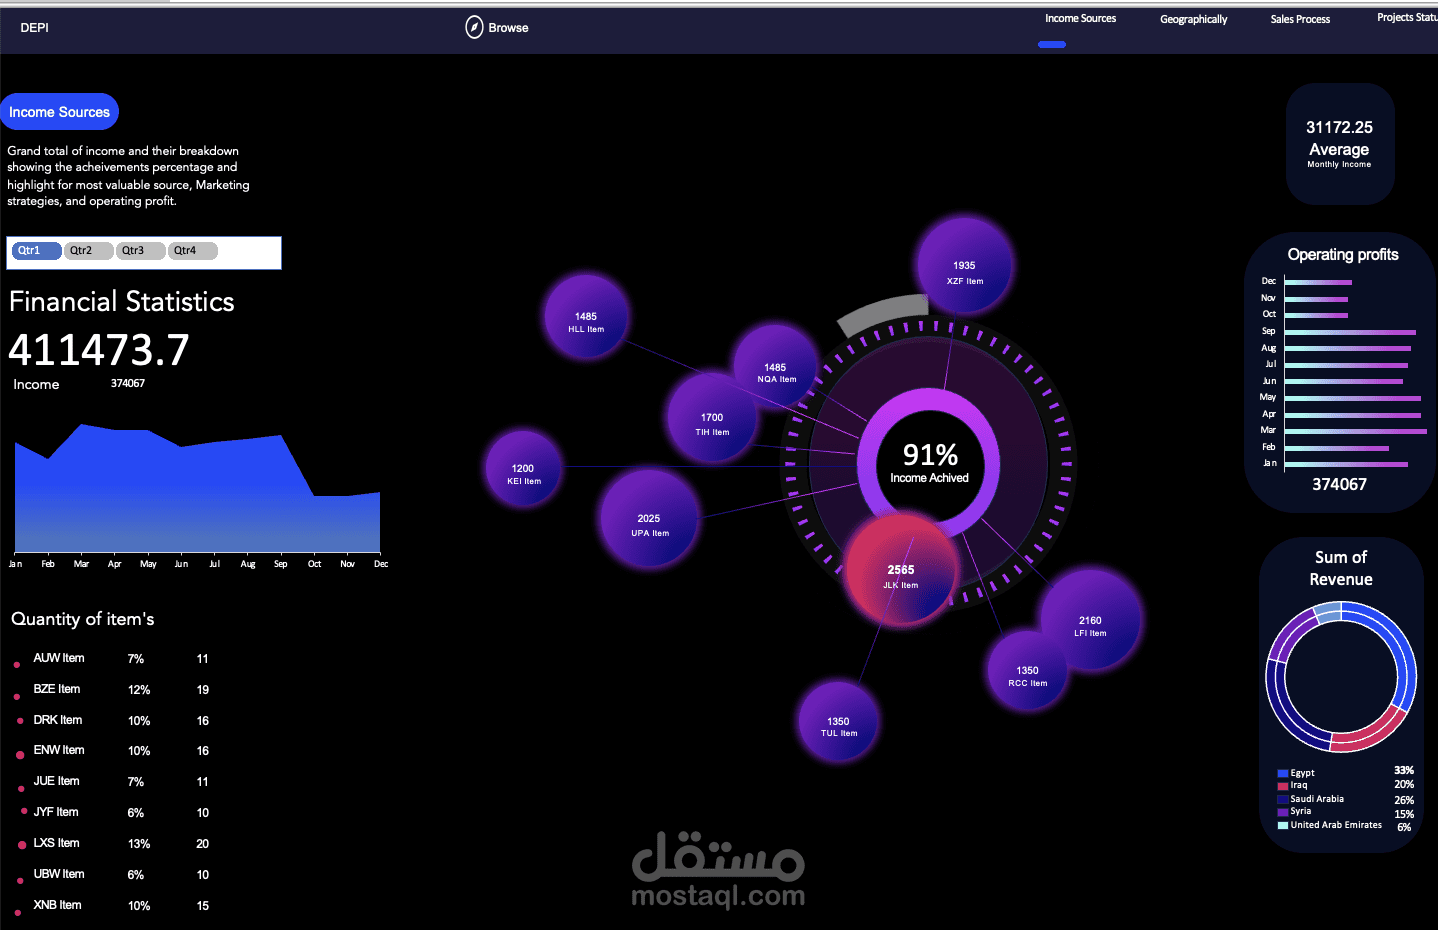Click the ENW Item row label
The width and height of the screenshot is (1438, 930).
pos(59,750)
